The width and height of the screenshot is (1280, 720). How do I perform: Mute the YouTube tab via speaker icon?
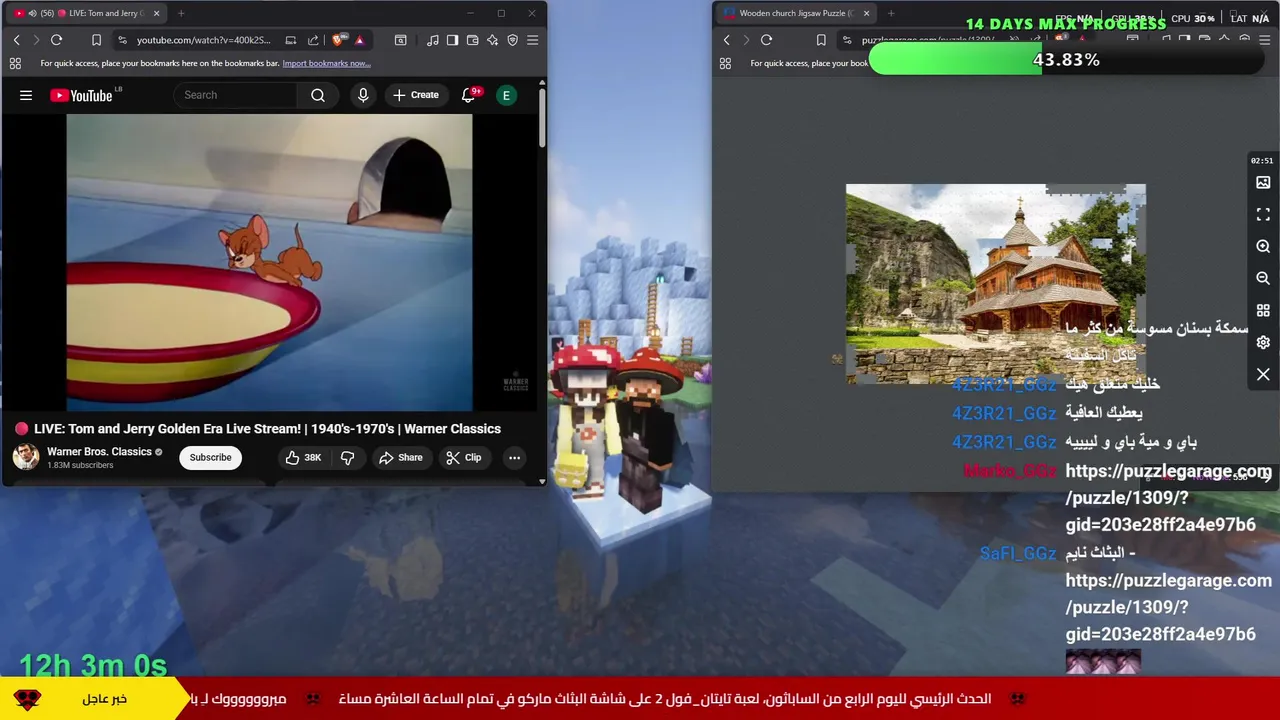click(32, 13)
